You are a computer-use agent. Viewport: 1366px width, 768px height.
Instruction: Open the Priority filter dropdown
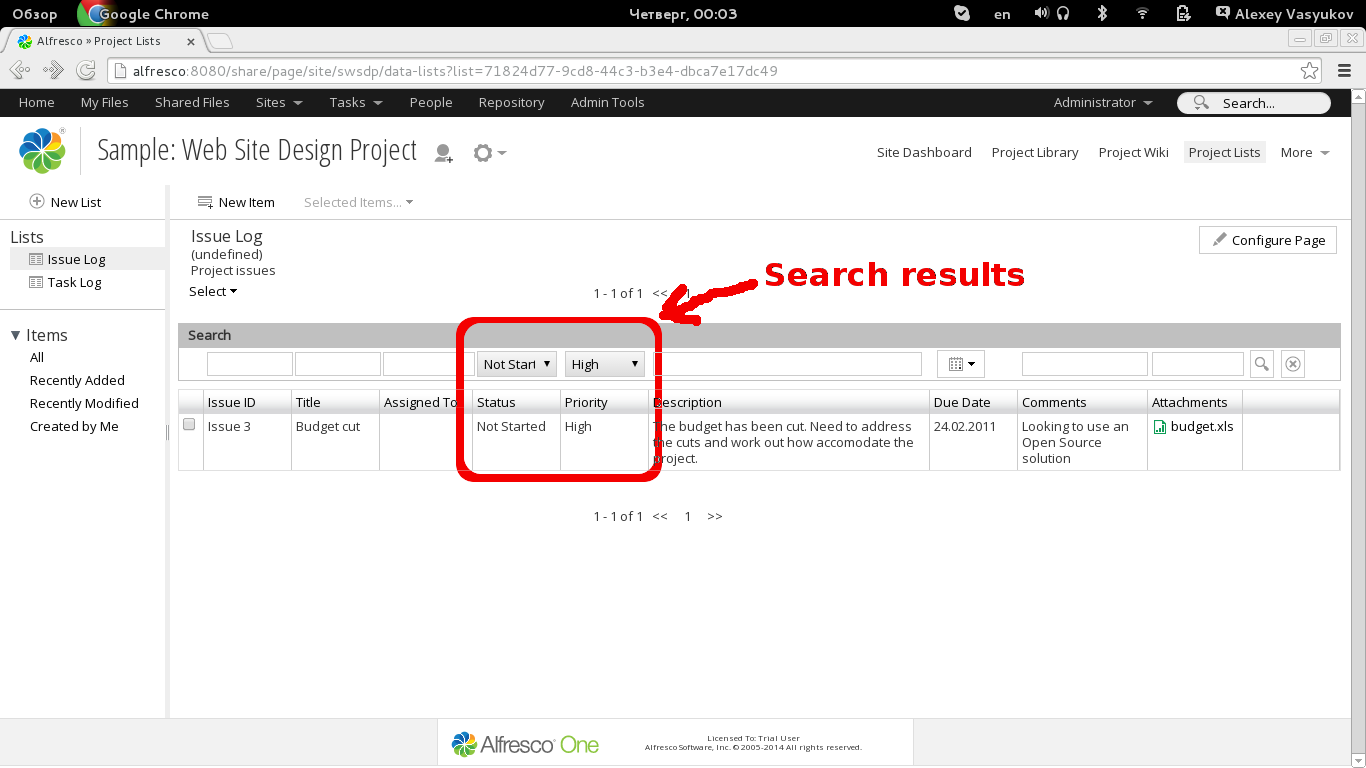[605, 364]
